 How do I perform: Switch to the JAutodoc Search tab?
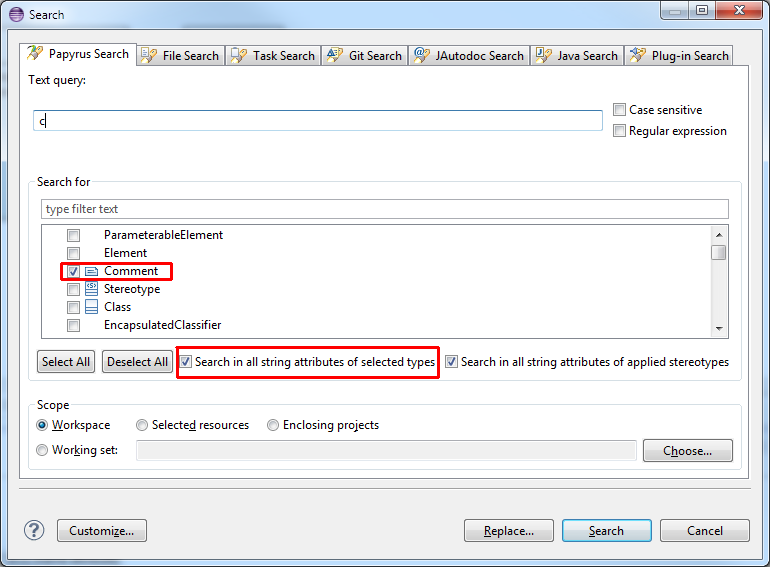tap(469, 56)
